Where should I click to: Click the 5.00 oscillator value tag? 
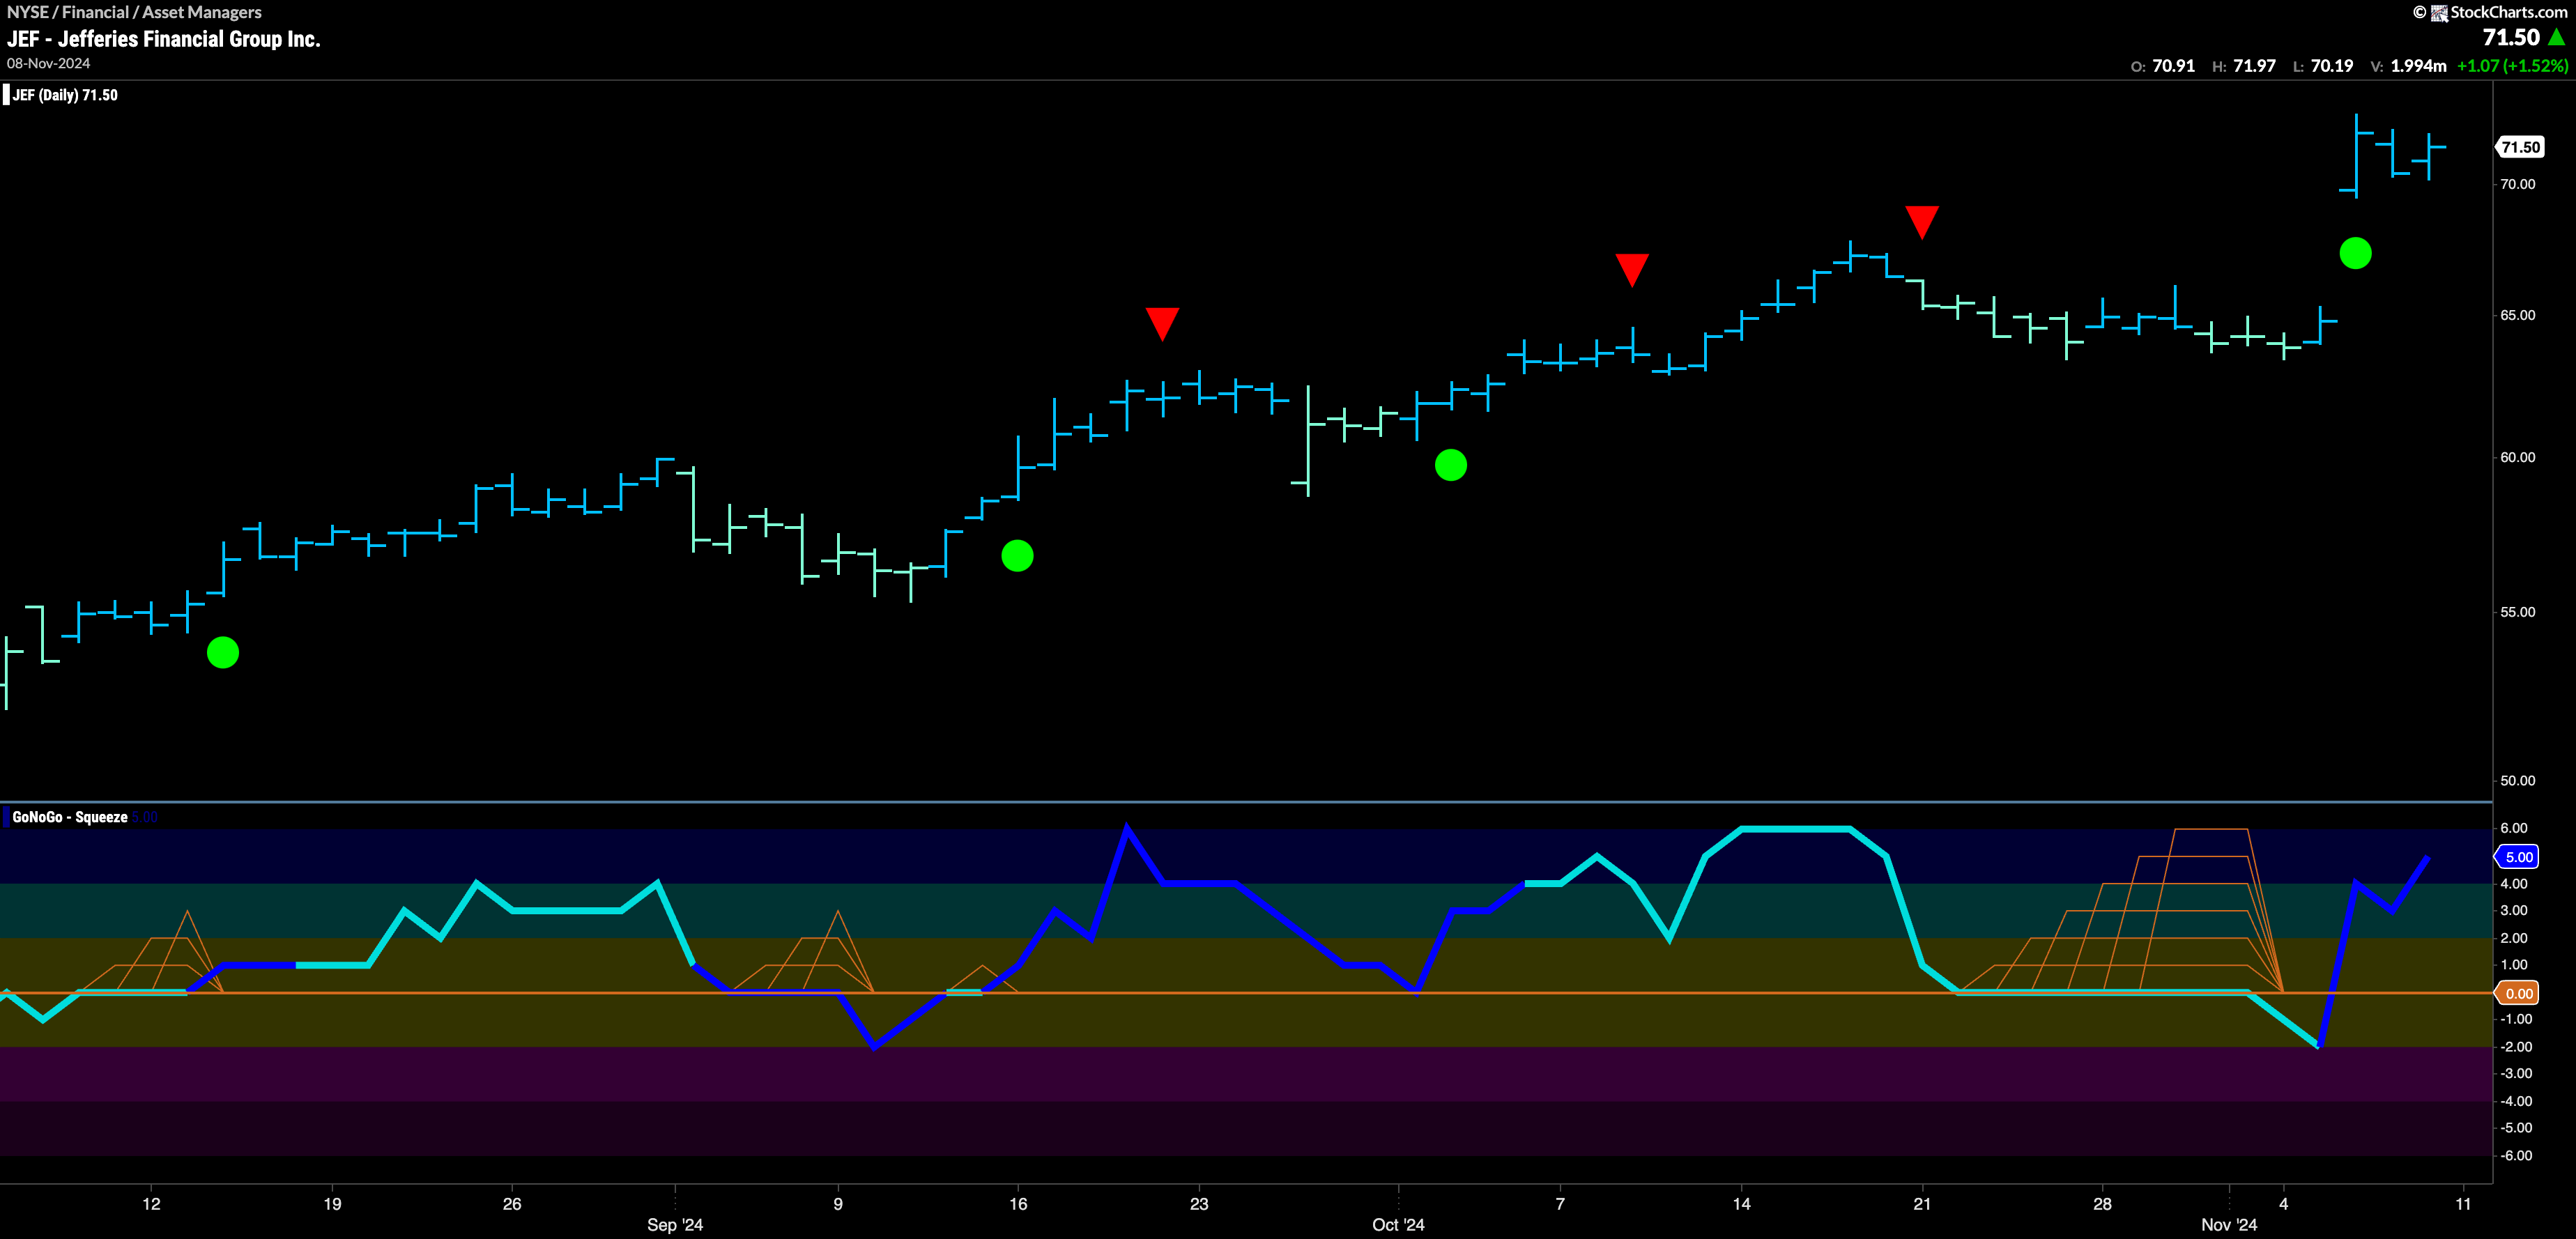point(2518,857)
